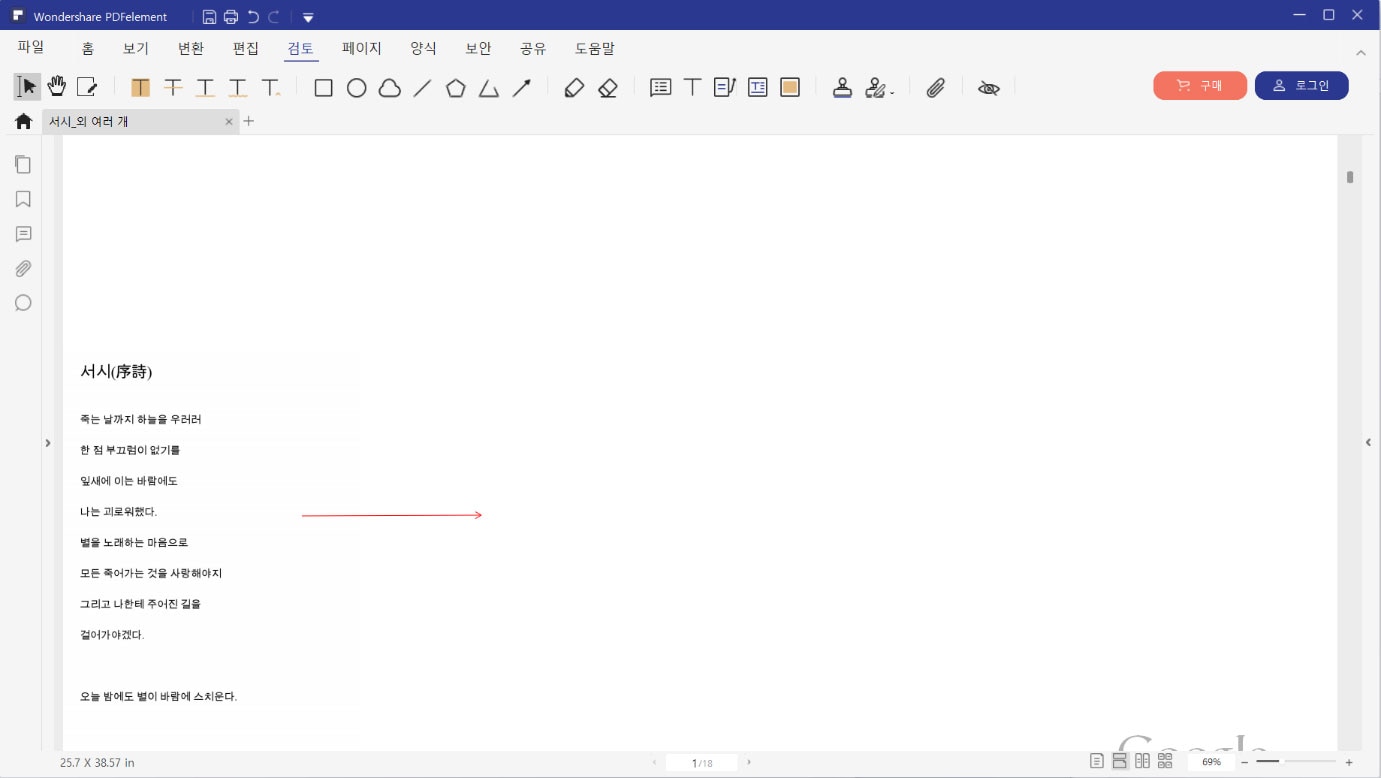Draw with the Rectangle shape tool
Screen dimensions: 1381x778
(323, 88)
